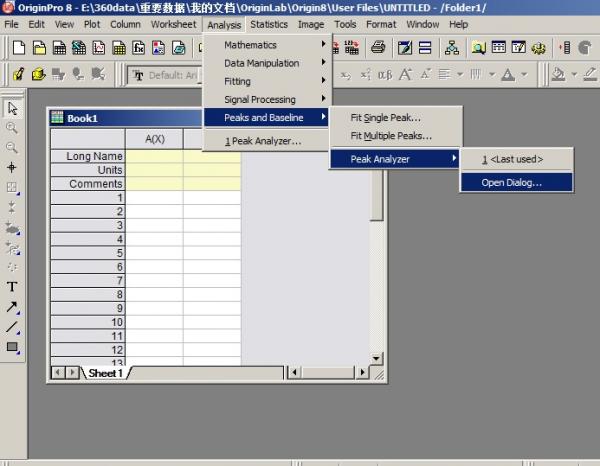Click the New Excel toolbar icon

[x=79, y=48]
